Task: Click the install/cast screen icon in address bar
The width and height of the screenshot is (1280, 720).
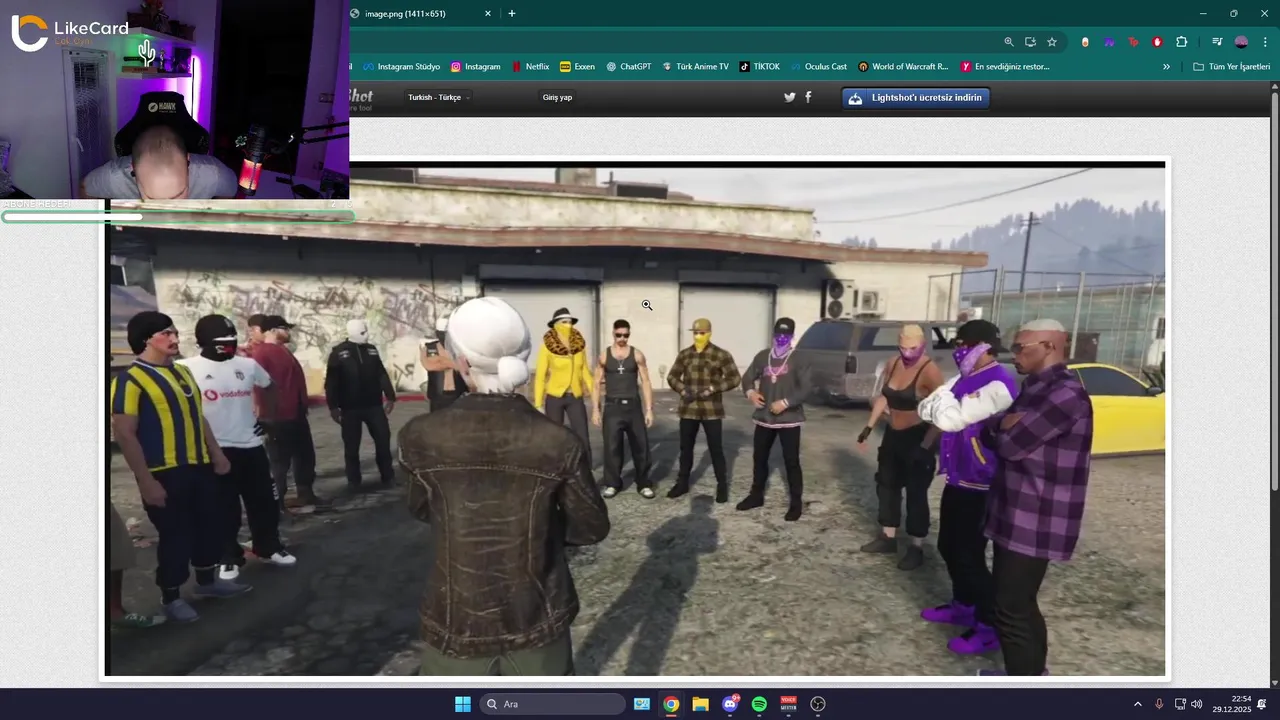Action: tap(1030, 42)
